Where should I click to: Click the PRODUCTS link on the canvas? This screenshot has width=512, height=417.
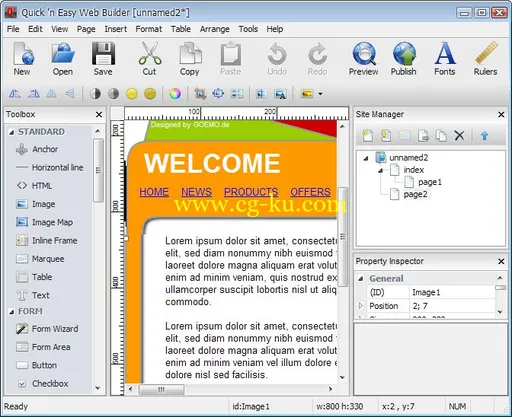251,192
